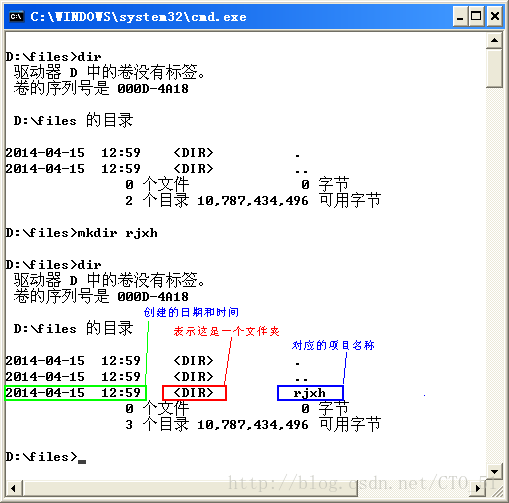Click the 'mkdir rjxh' command line
The image size is (509, 503).
[81, 233]
